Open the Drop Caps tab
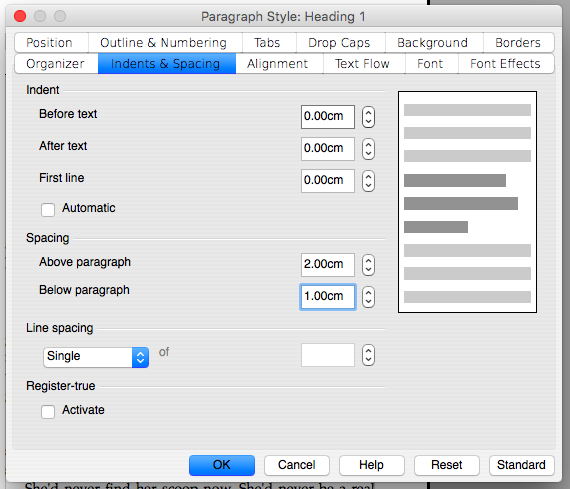The image size is (570, 489). tap(340, 43)
